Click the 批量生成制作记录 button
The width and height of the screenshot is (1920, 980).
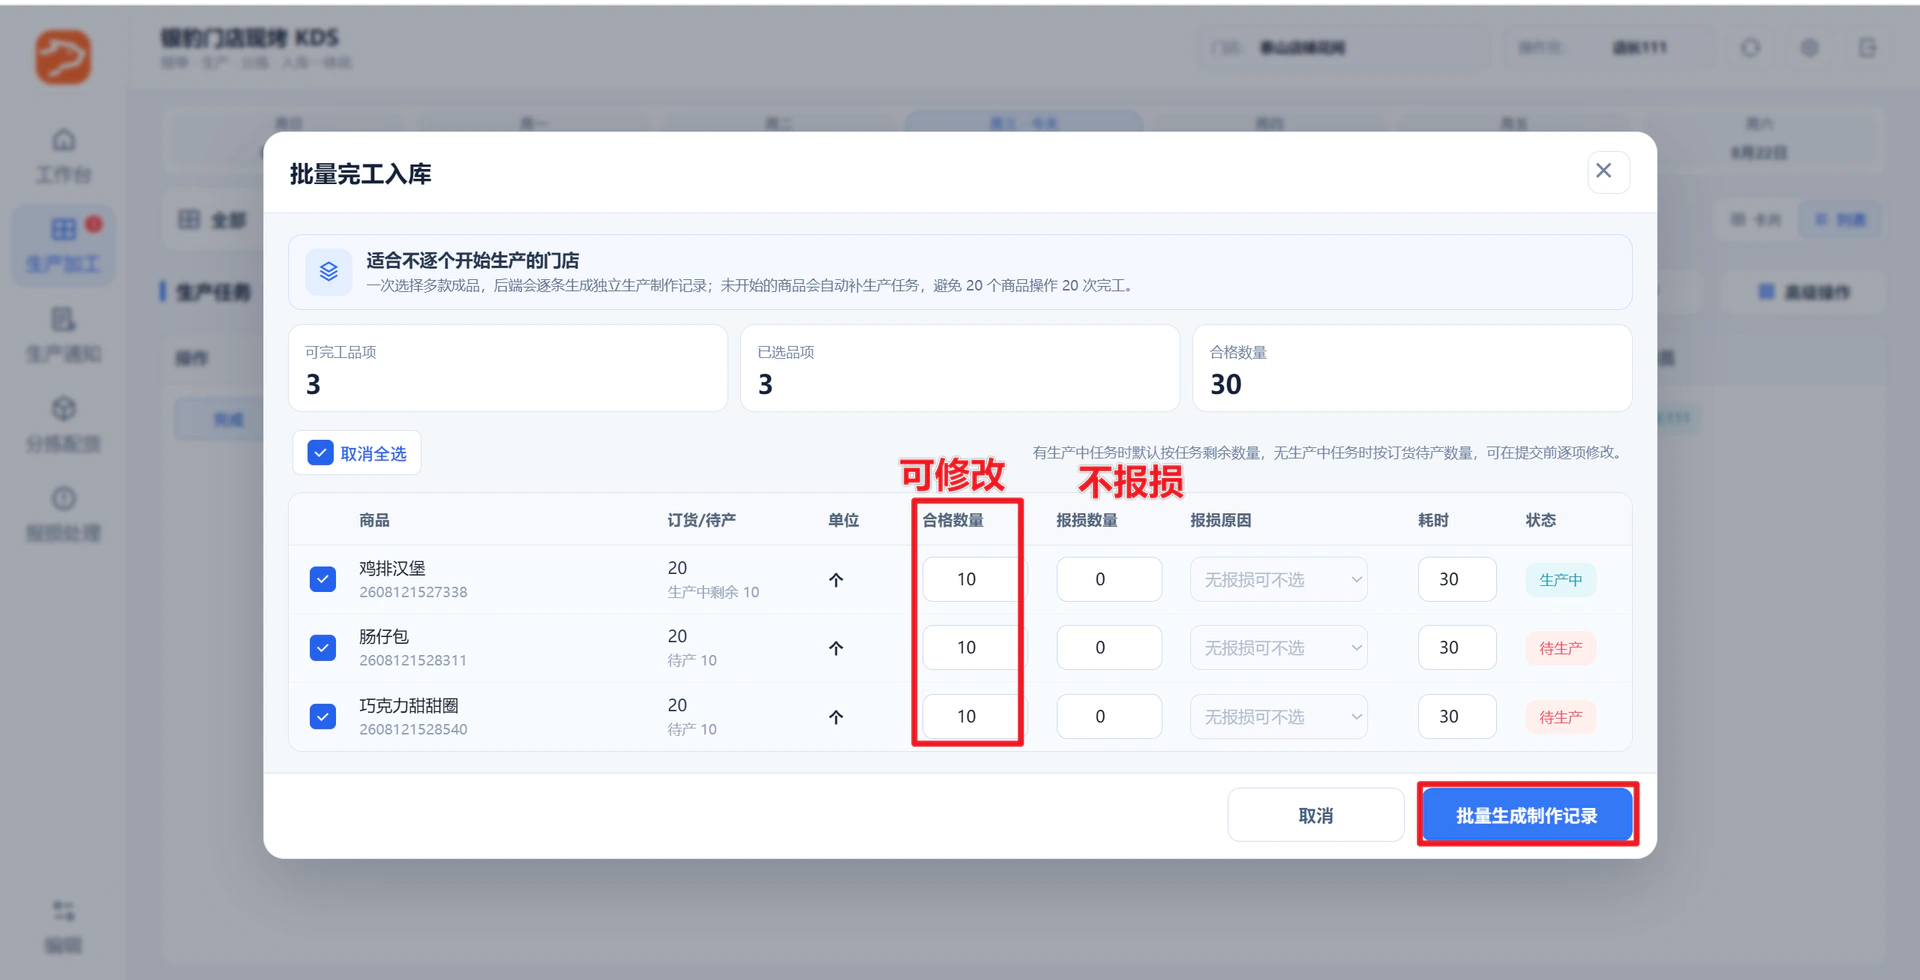1527,815
